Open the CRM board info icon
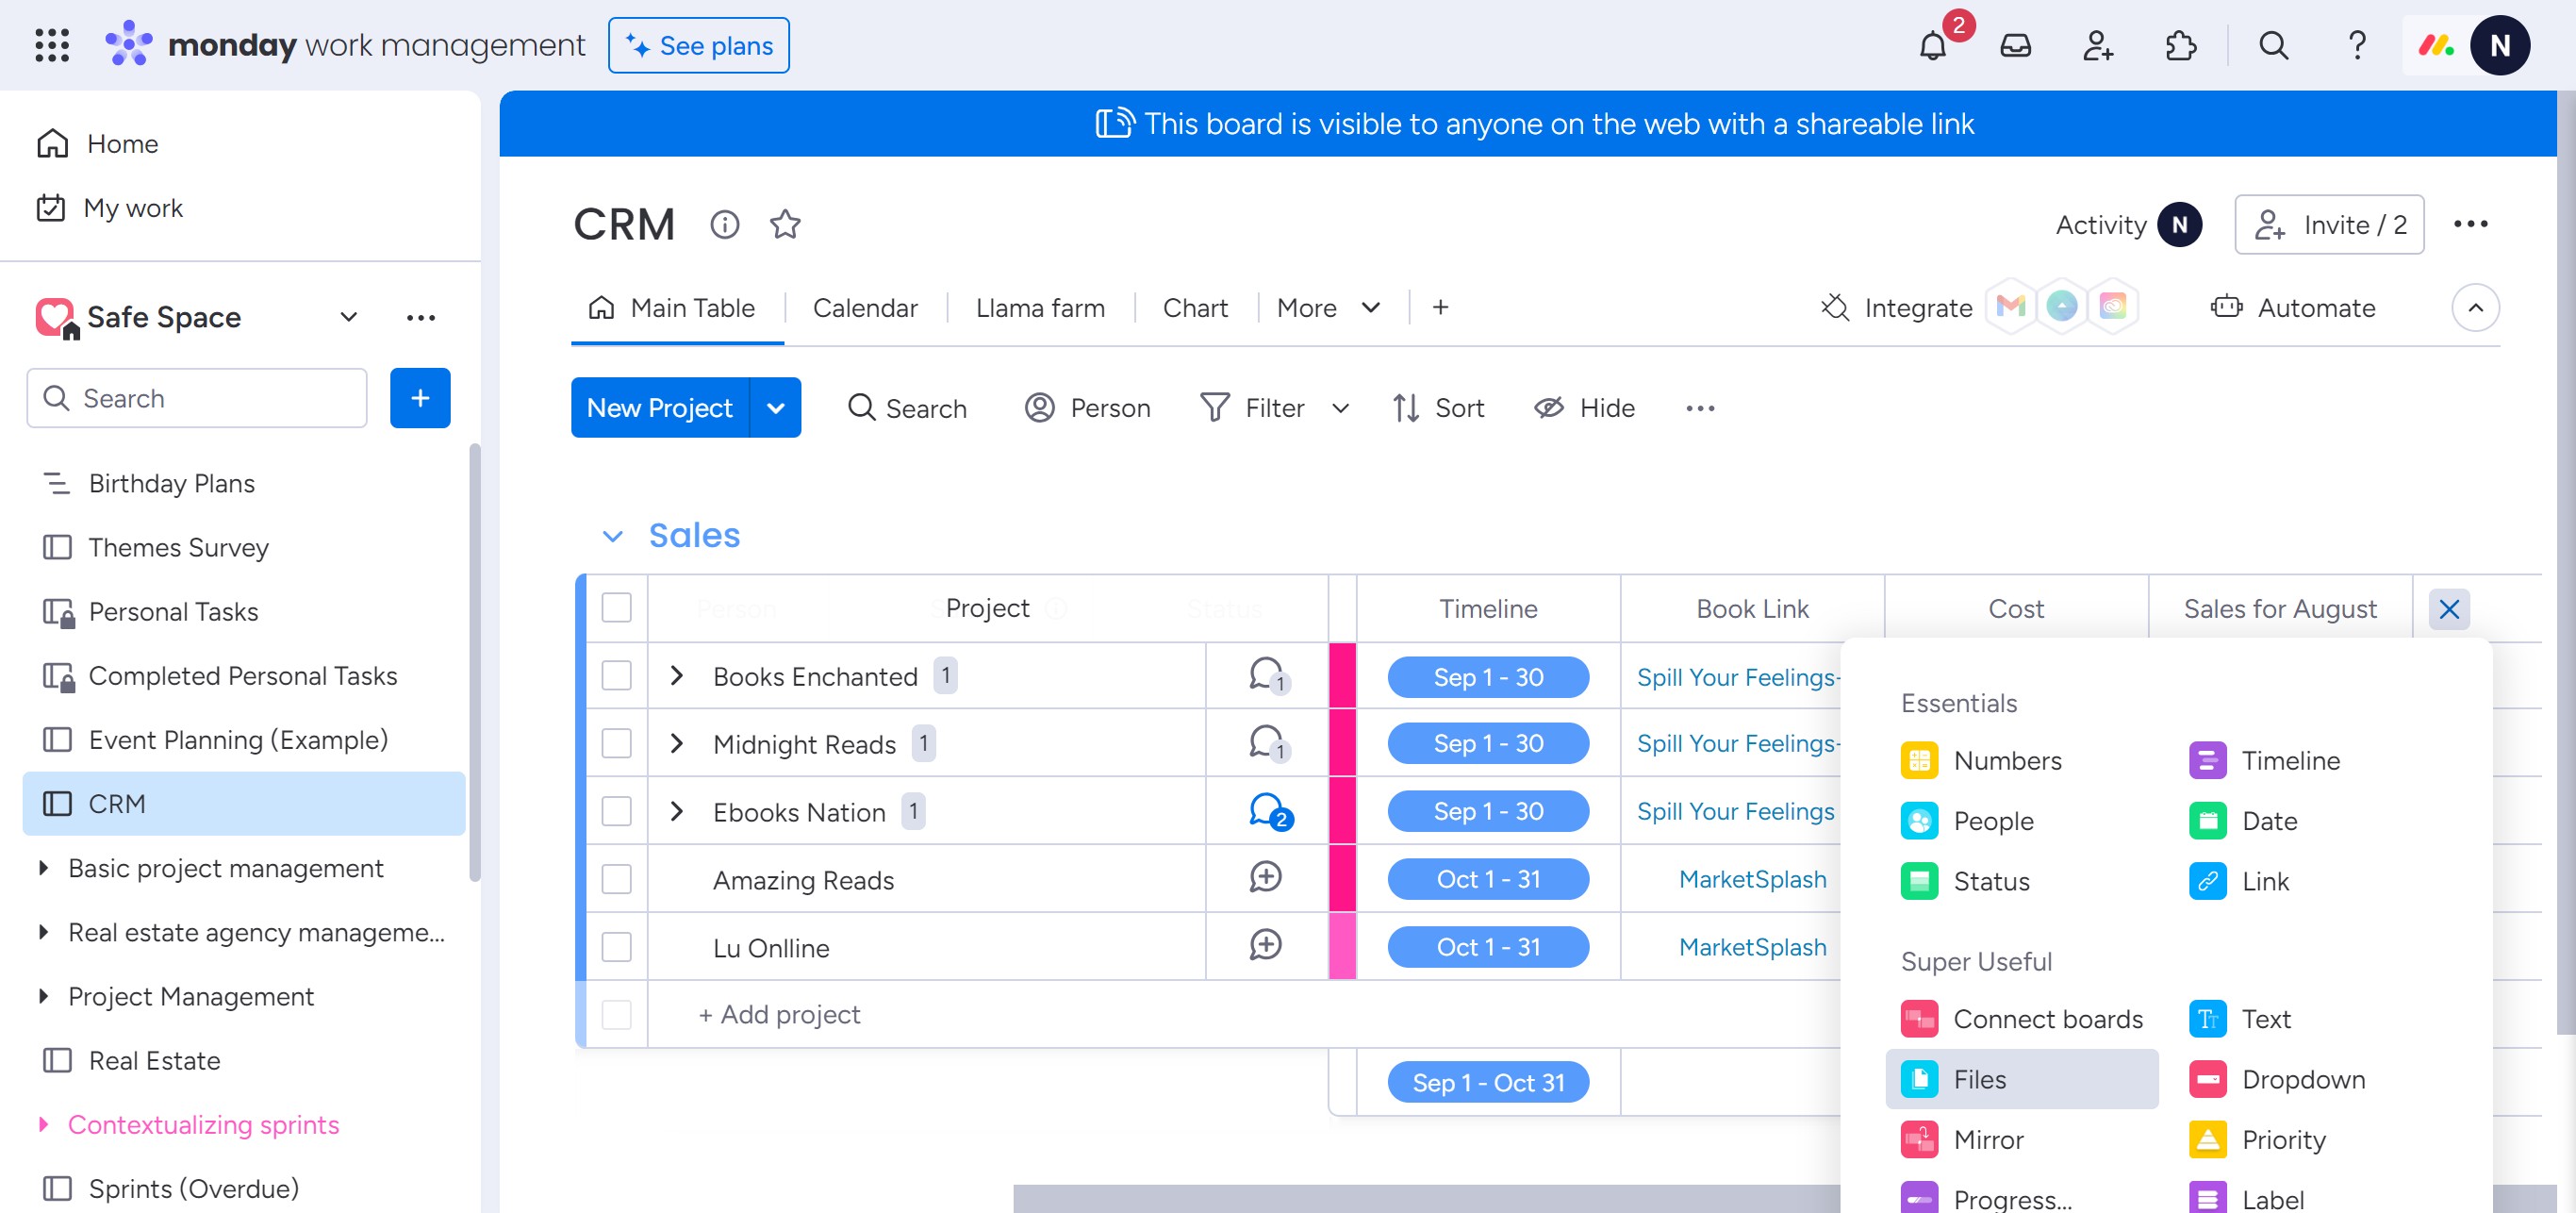Screen dimensions: 2576x1213 [724, 224]
